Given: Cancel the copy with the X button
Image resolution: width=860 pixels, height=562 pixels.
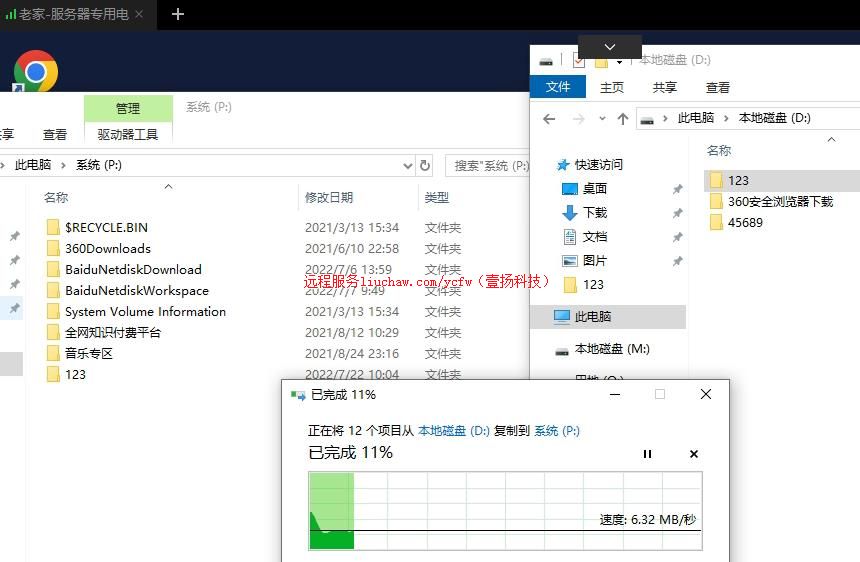Looking at the screenshot, I should [694, 454].
